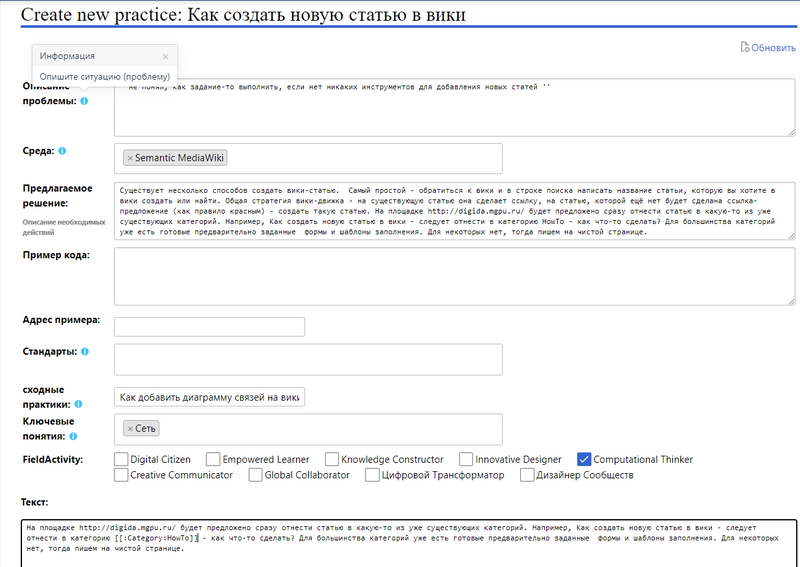Check the Global Collaborator option

256,475
